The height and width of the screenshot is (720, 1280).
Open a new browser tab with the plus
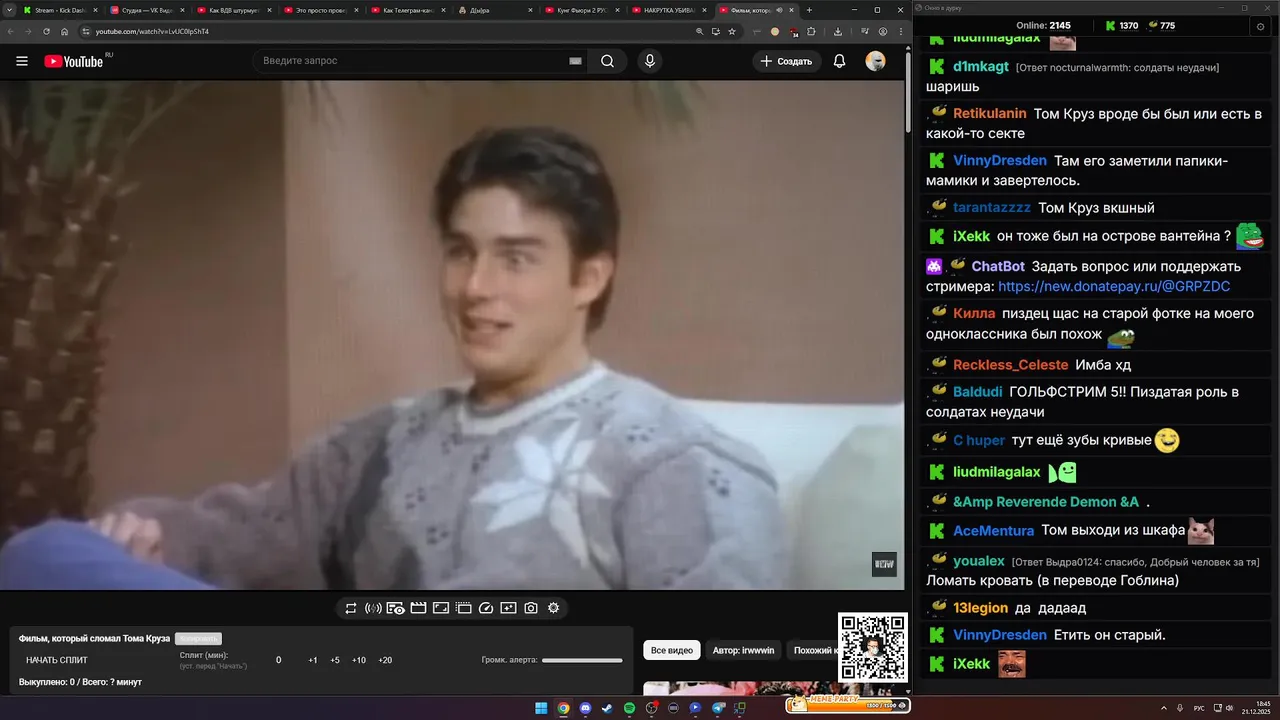click(x=809, y=10)
